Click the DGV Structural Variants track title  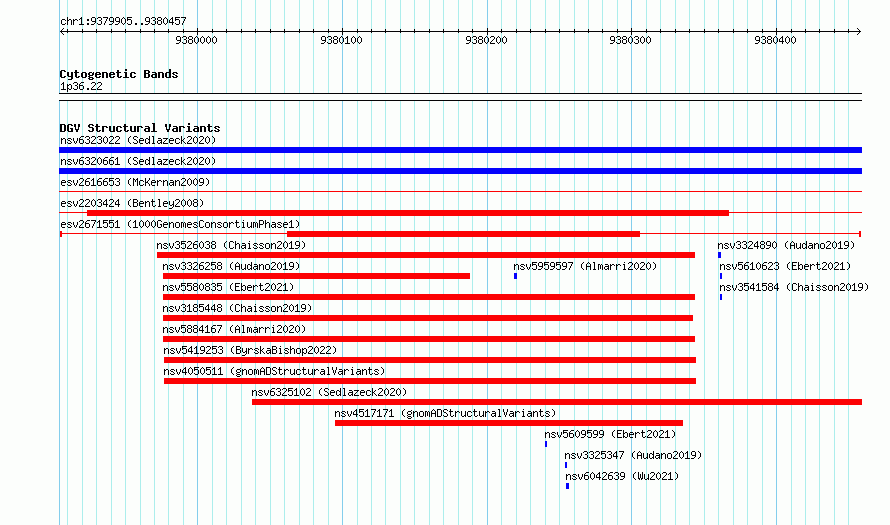pos(140,128)
